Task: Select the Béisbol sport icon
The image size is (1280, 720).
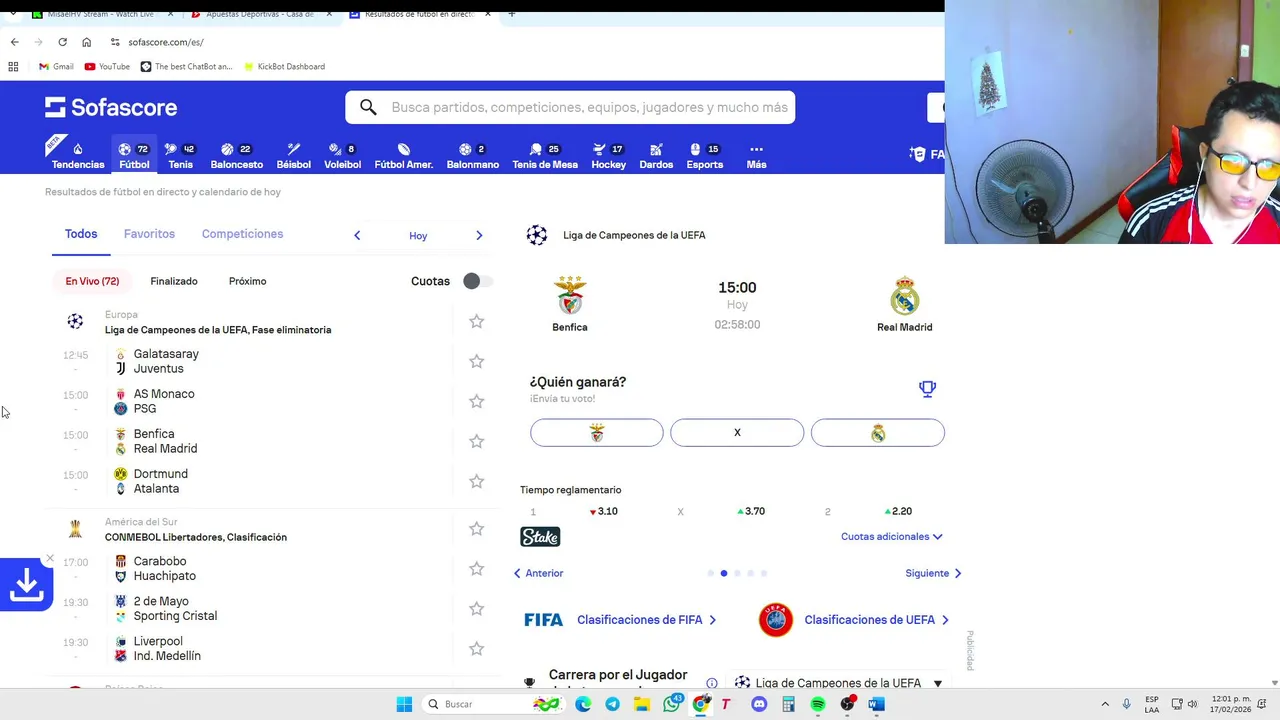Action: (293, 155)
